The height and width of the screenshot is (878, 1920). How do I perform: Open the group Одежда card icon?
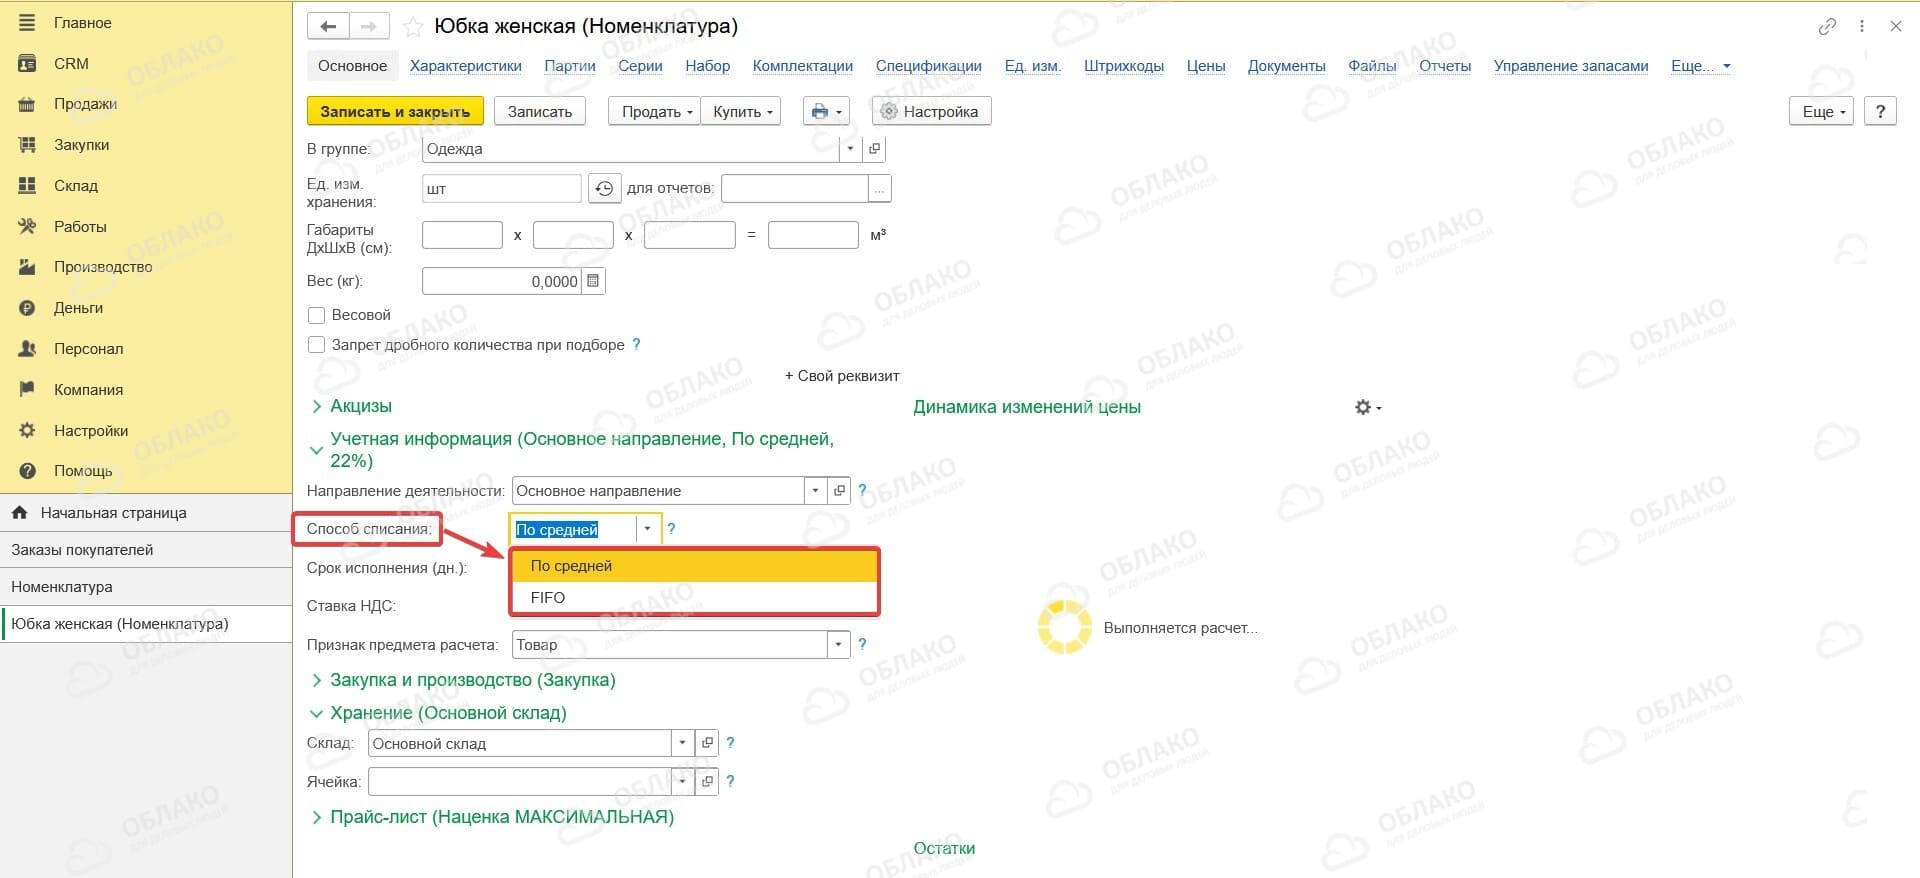(875, 149)
